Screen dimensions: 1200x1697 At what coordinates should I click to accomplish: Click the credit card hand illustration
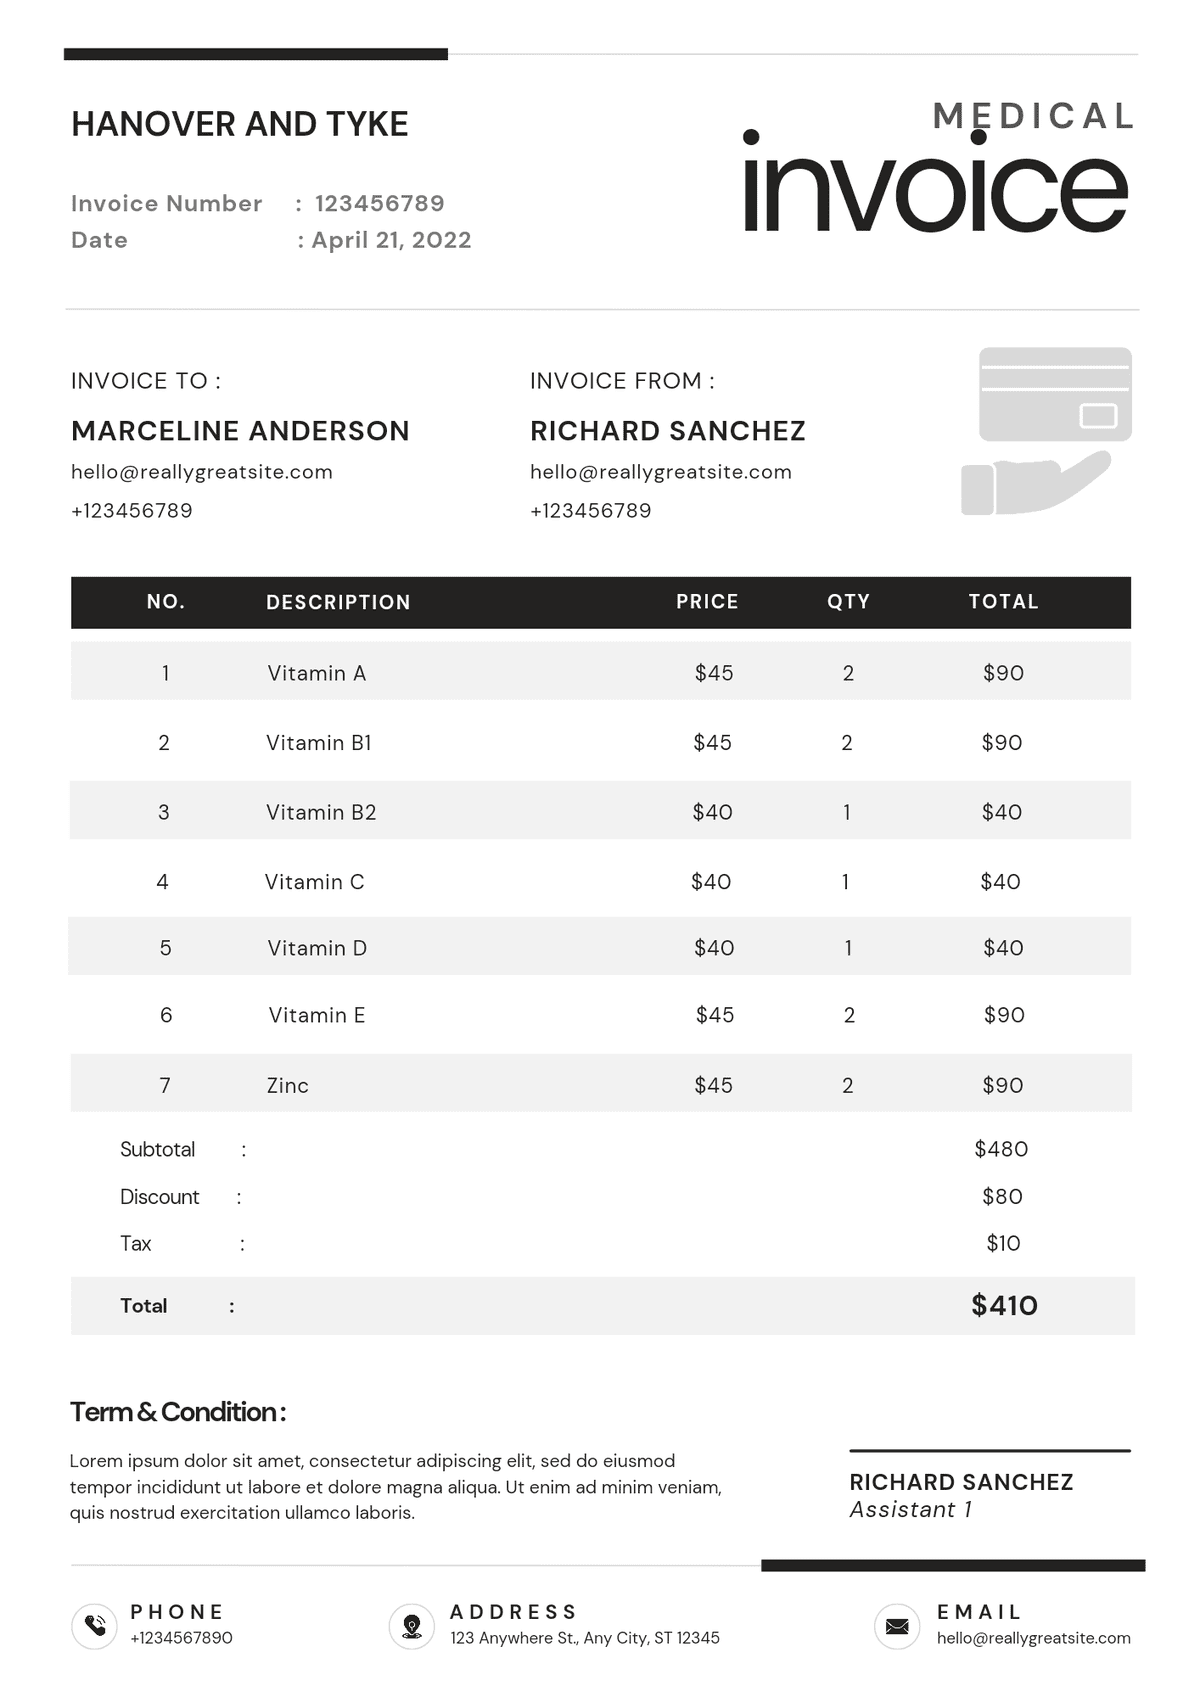coord(1046,431)
